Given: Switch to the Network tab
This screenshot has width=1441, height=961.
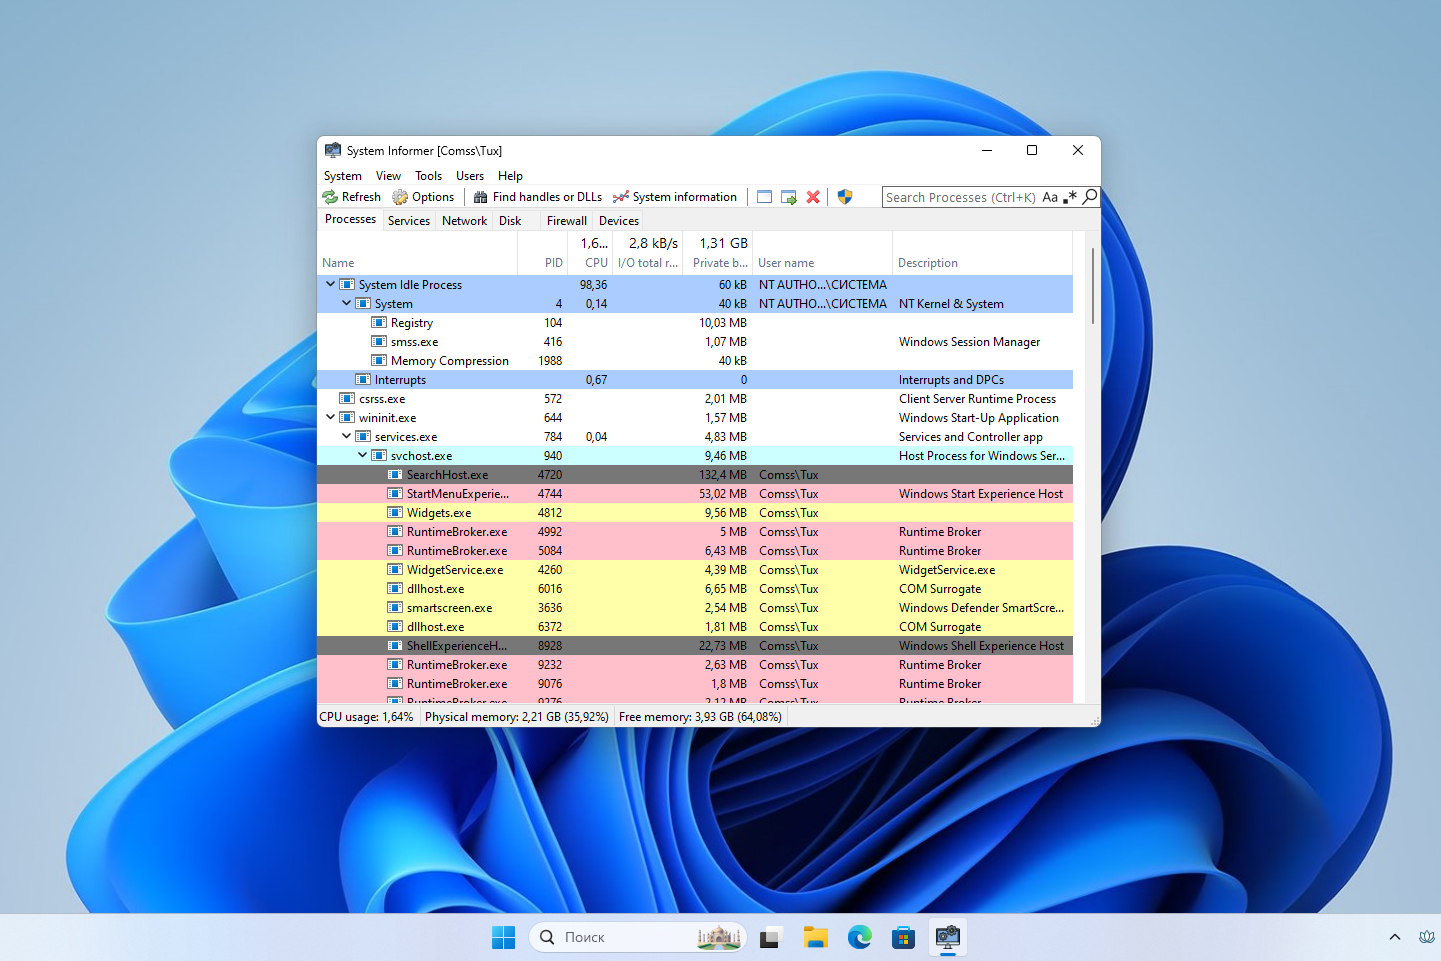Looking at the screenshot, I should coord(465,221).
